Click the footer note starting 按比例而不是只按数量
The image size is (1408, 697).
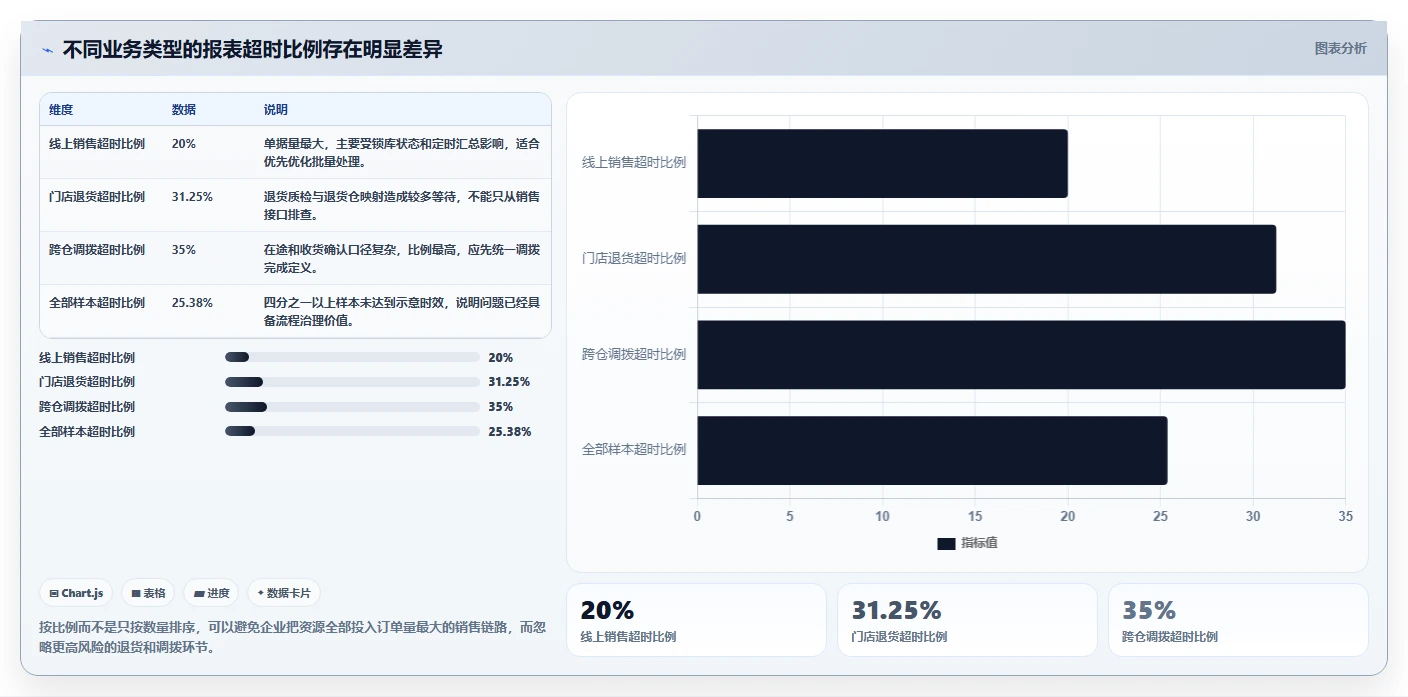(292, 637)
